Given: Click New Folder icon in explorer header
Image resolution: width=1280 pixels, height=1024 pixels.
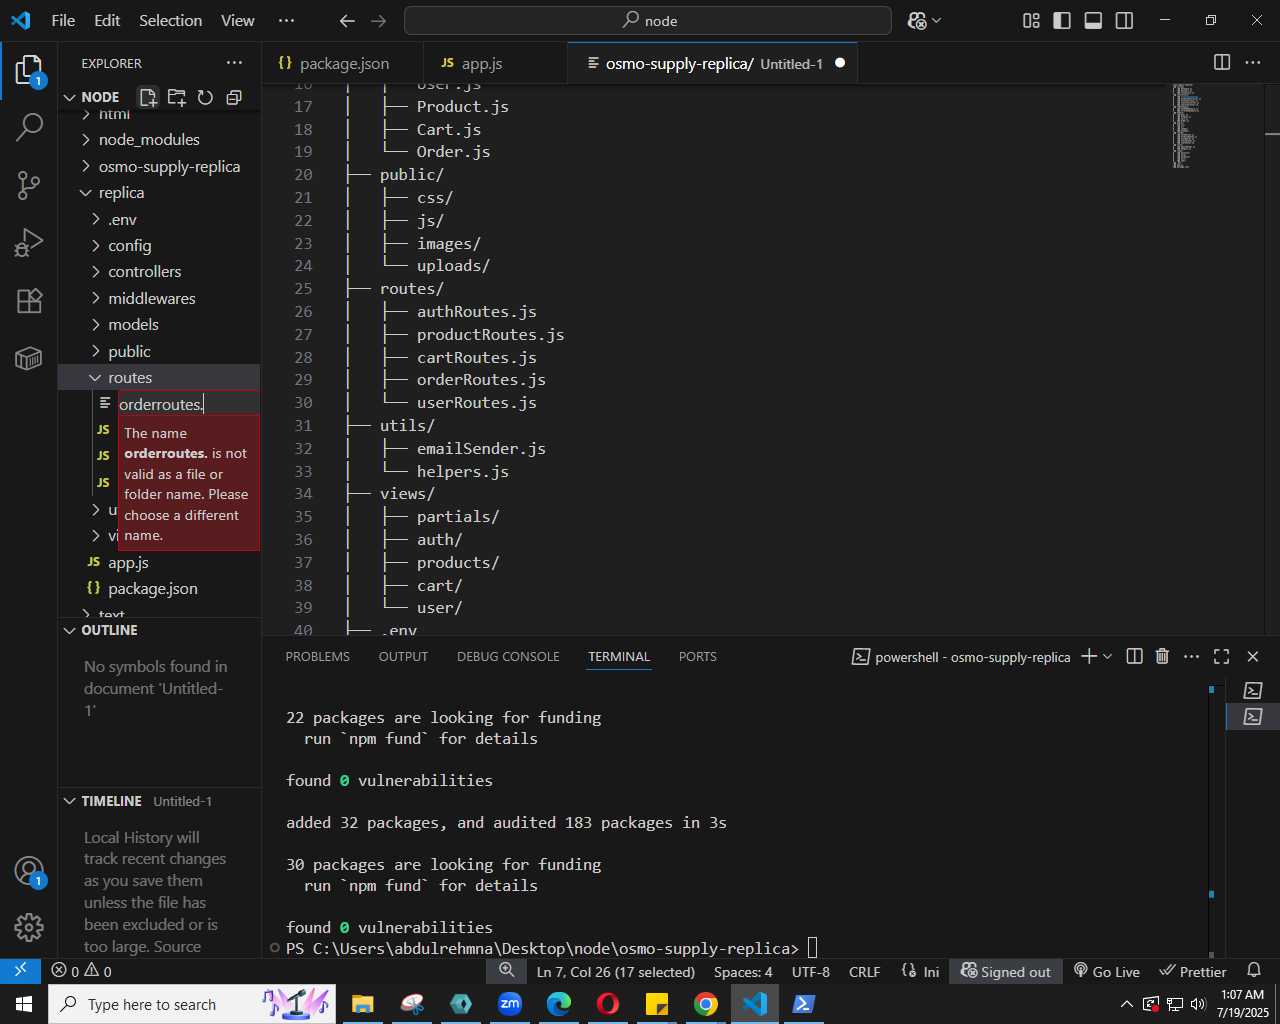Looking at the screenshot, I should coord(177,97).
